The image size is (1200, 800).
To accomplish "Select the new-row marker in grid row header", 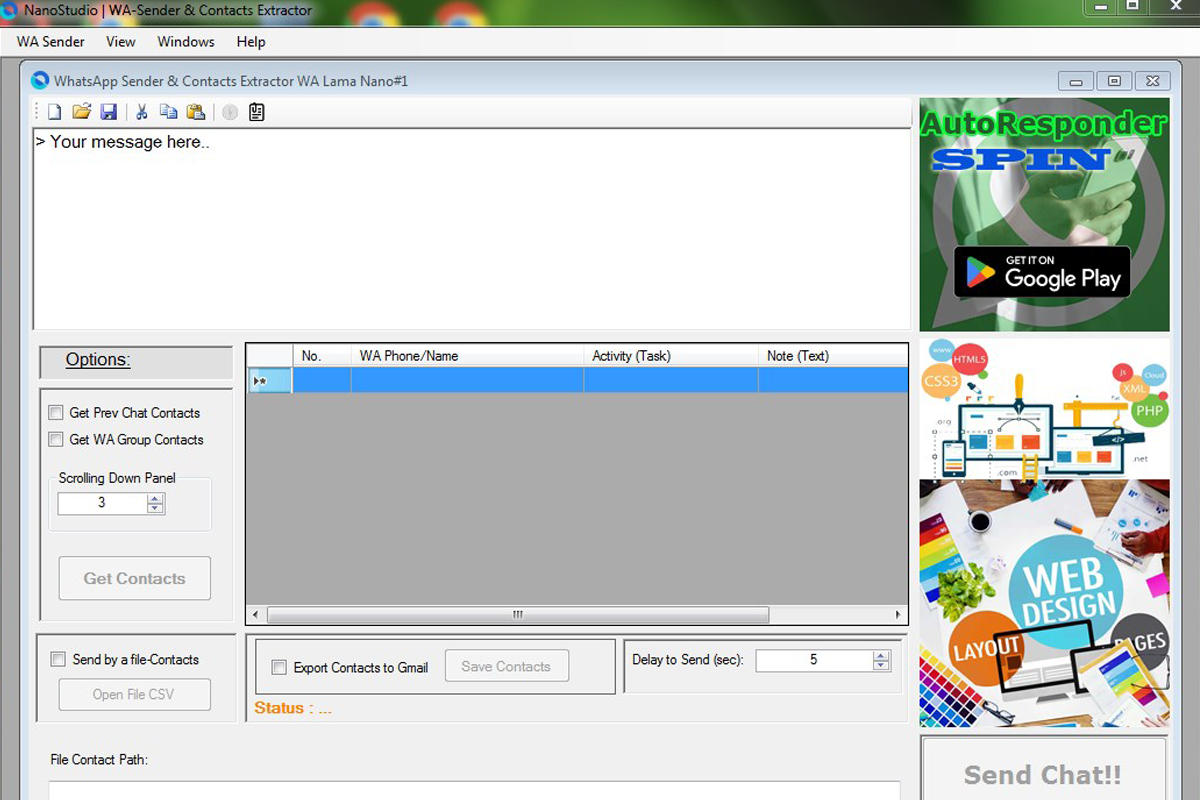I will click(x=269, y=380).
